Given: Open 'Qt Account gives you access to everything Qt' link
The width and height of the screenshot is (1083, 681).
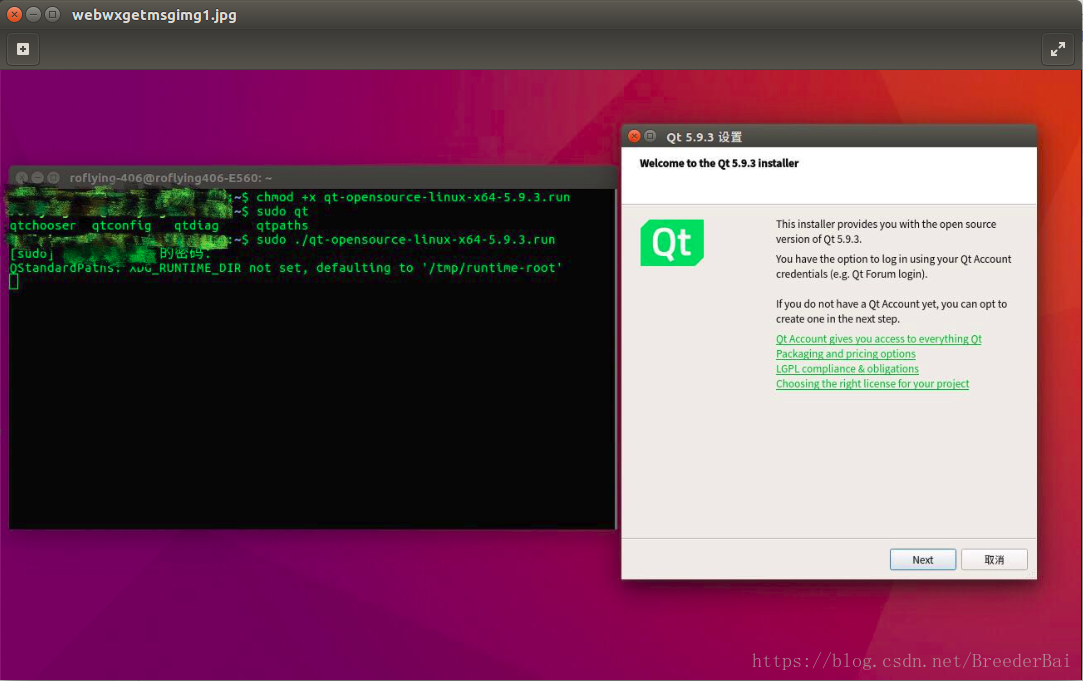Looking at the screenshot, I should (x=879, y=338).
